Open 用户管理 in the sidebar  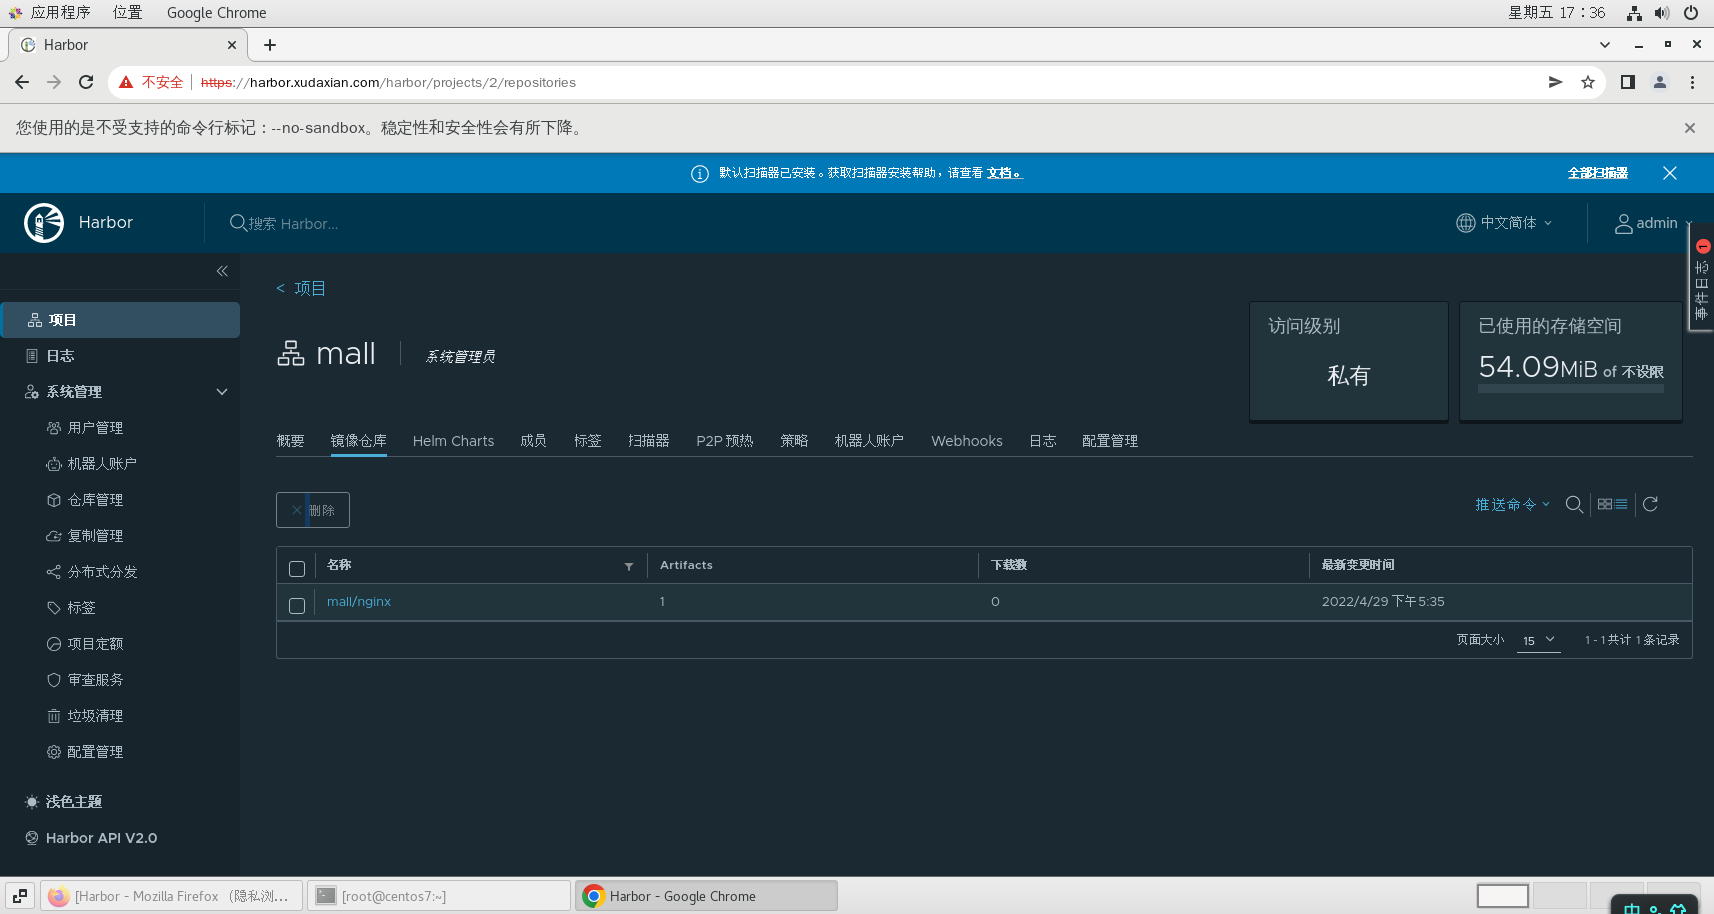coord(95,428)
